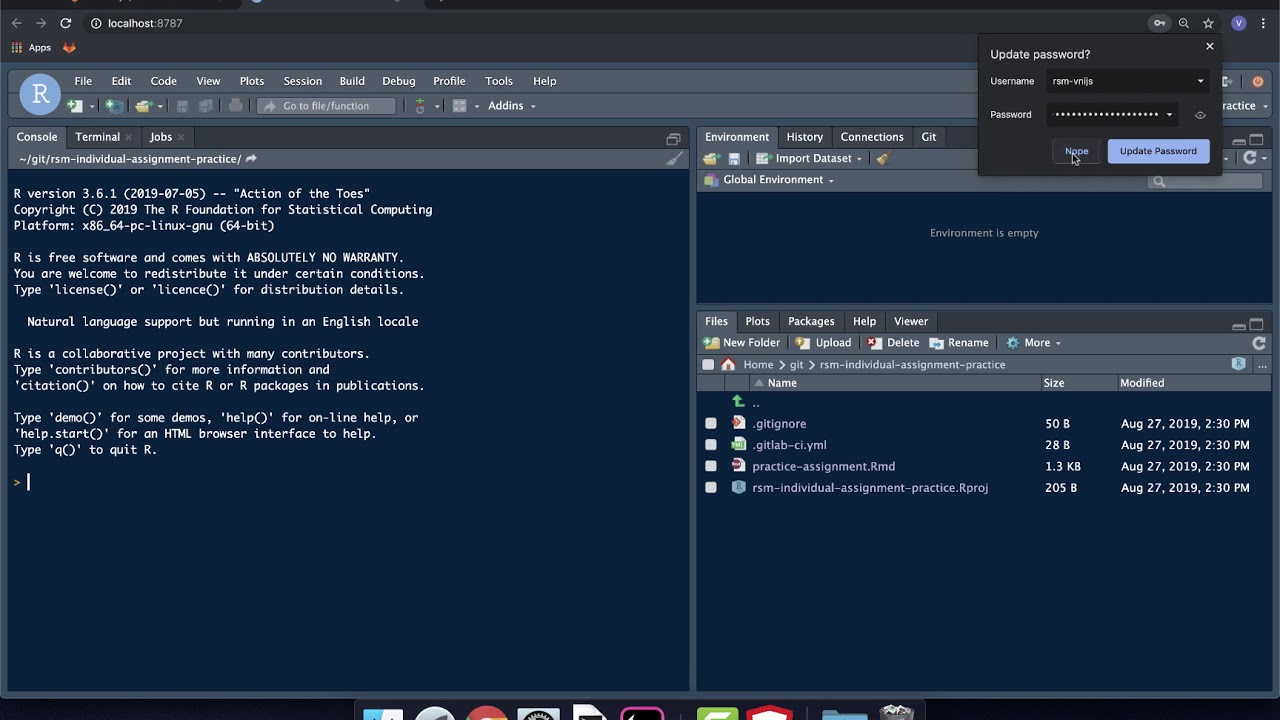
Task: Check the .gitignore file checkbox
Action: click(711, 424)
